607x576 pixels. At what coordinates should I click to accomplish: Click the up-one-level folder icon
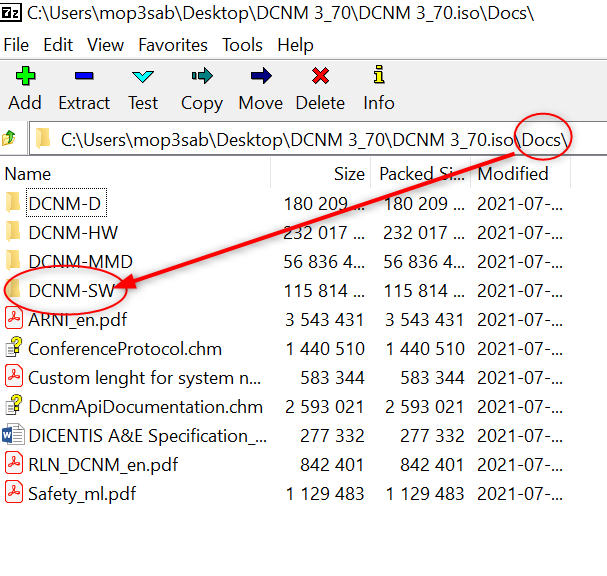tap(9, 138)
